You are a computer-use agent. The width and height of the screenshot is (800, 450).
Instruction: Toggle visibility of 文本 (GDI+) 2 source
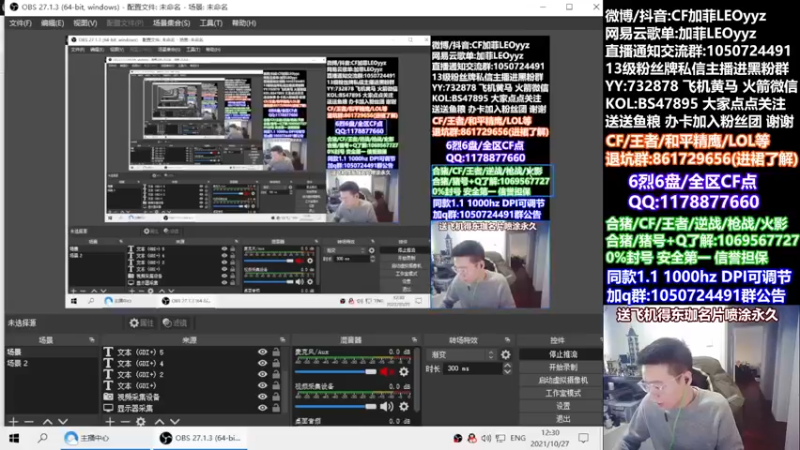click(262, 374)
